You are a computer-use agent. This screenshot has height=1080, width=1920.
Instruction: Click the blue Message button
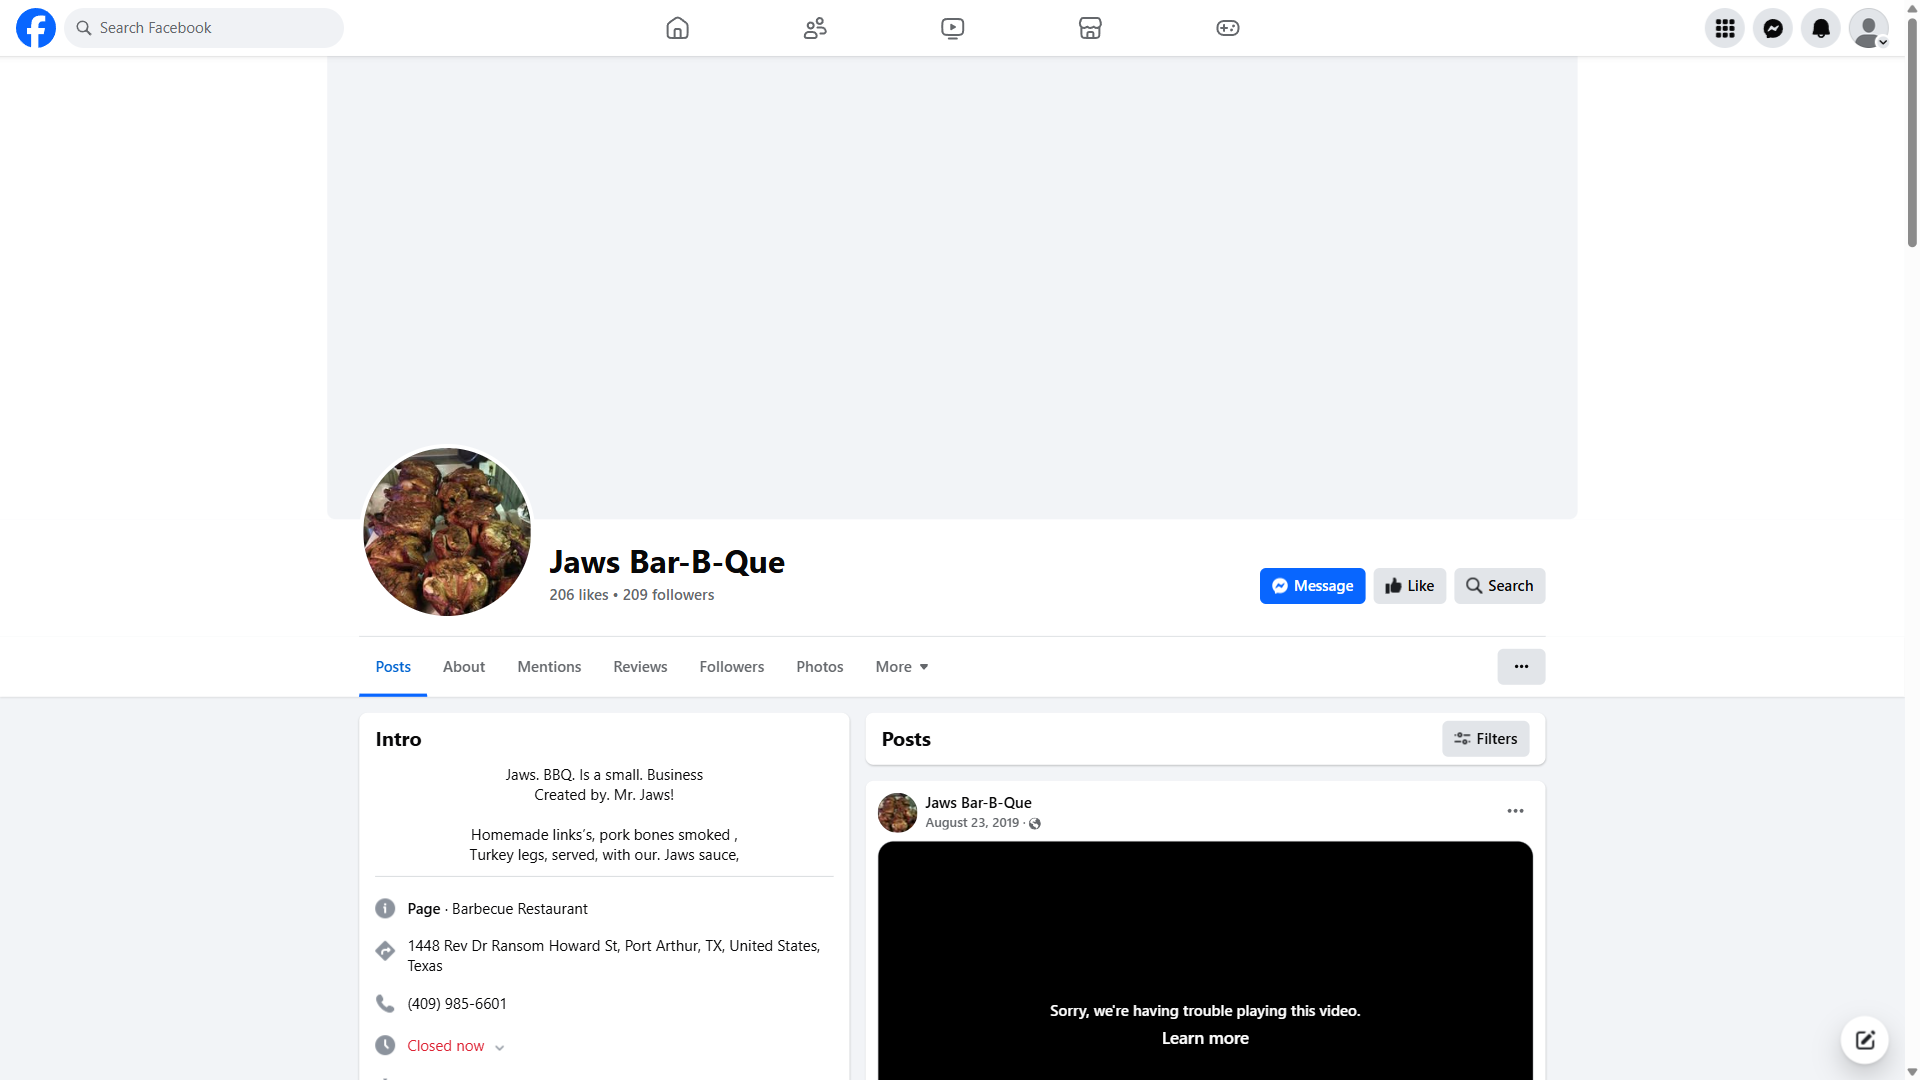pos(1312,586)
